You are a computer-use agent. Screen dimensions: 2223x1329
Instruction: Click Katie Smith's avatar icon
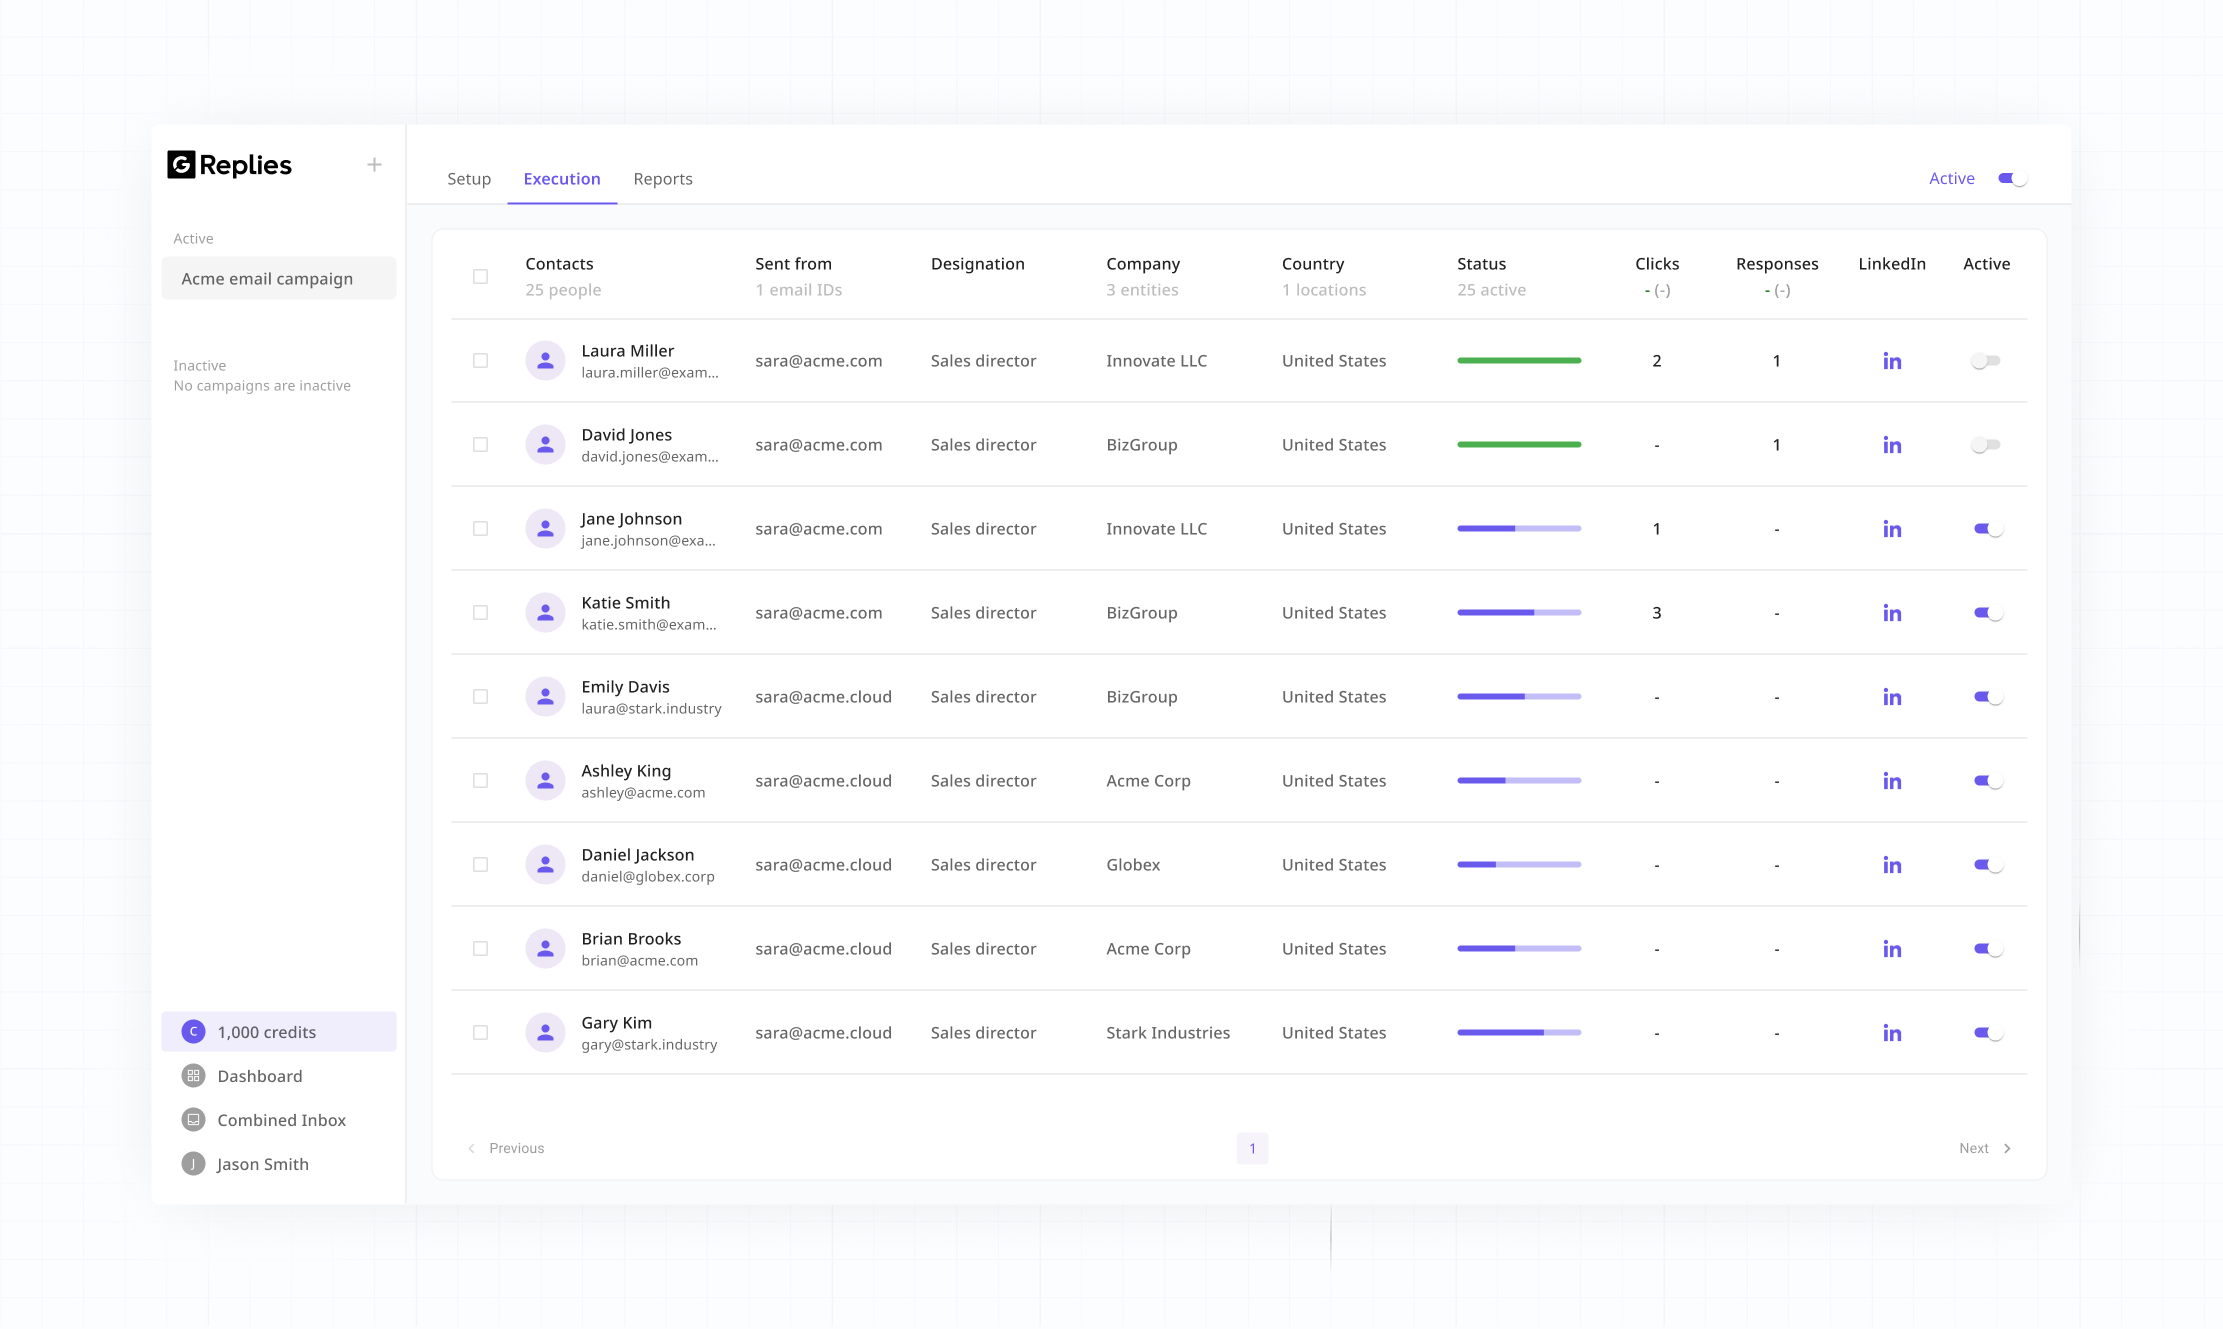coord(545,613)
